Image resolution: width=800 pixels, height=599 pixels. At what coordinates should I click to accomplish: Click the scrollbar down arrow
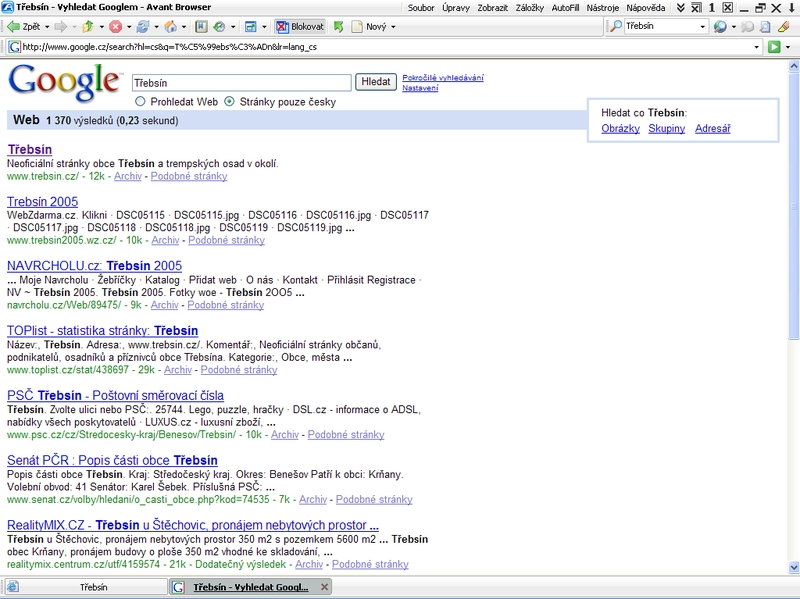pos(793,567)
